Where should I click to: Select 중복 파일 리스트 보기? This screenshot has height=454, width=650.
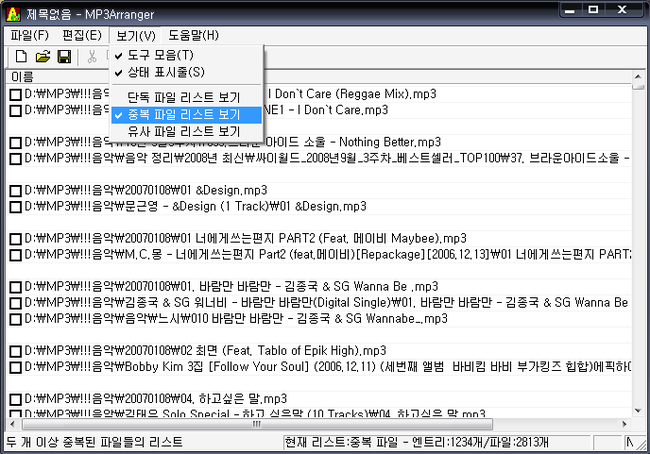(x=187, y=114)
